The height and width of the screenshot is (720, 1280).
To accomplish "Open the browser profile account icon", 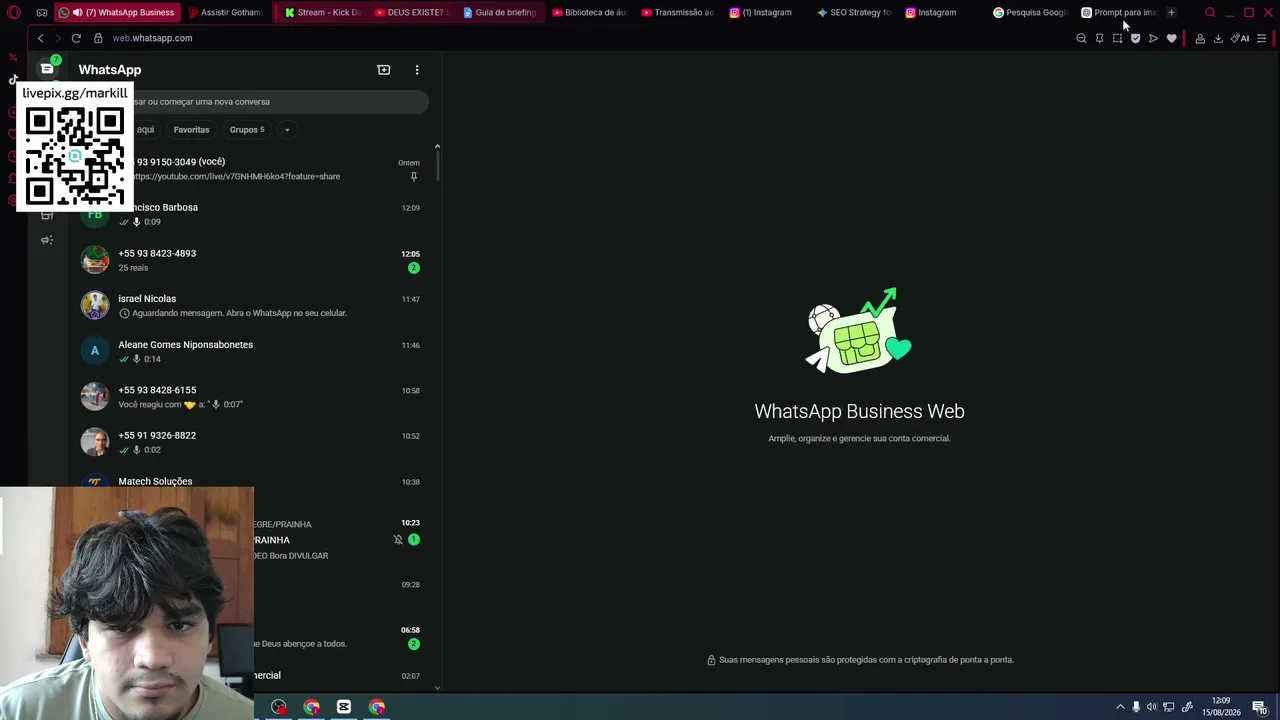I will pyautogui.click(x=1200, y=38).
